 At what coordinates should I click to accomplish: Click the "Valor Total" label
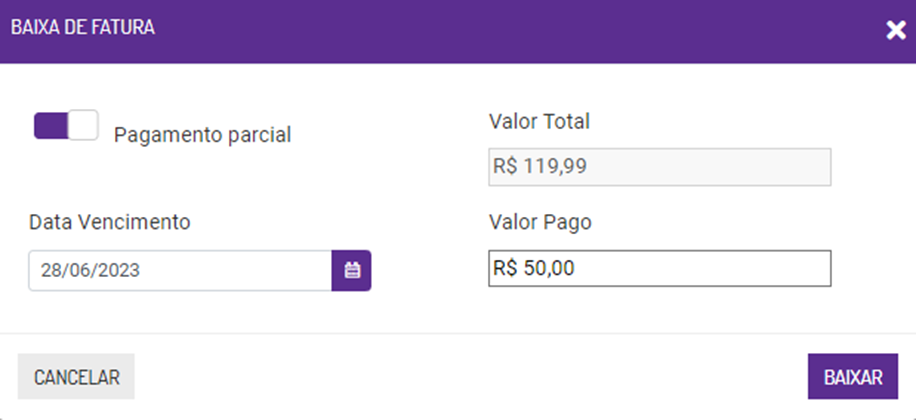[x=539, y=122]
